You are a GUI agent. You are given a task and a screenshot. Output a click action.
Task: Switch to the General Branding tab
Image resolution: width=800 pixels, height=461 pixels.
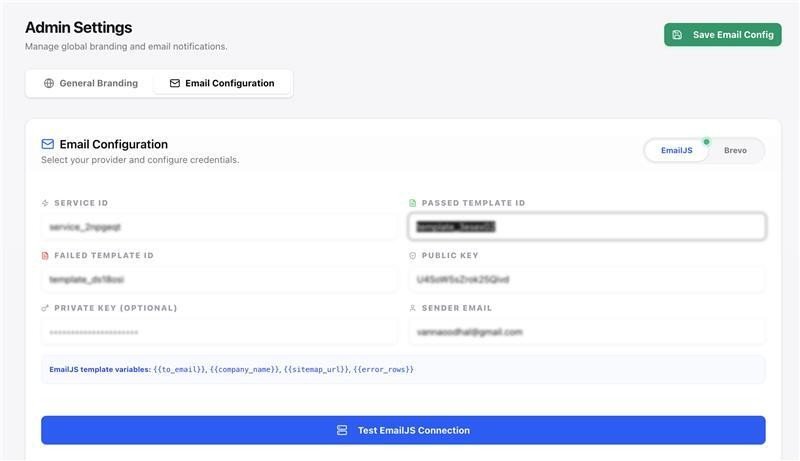click(x=91, y=83)
